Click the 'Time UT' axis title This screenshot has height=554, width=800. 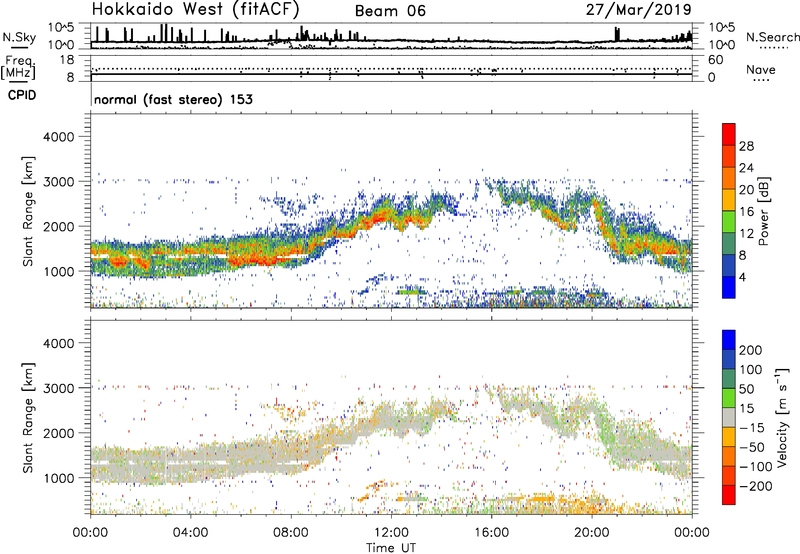coord(391,548)
